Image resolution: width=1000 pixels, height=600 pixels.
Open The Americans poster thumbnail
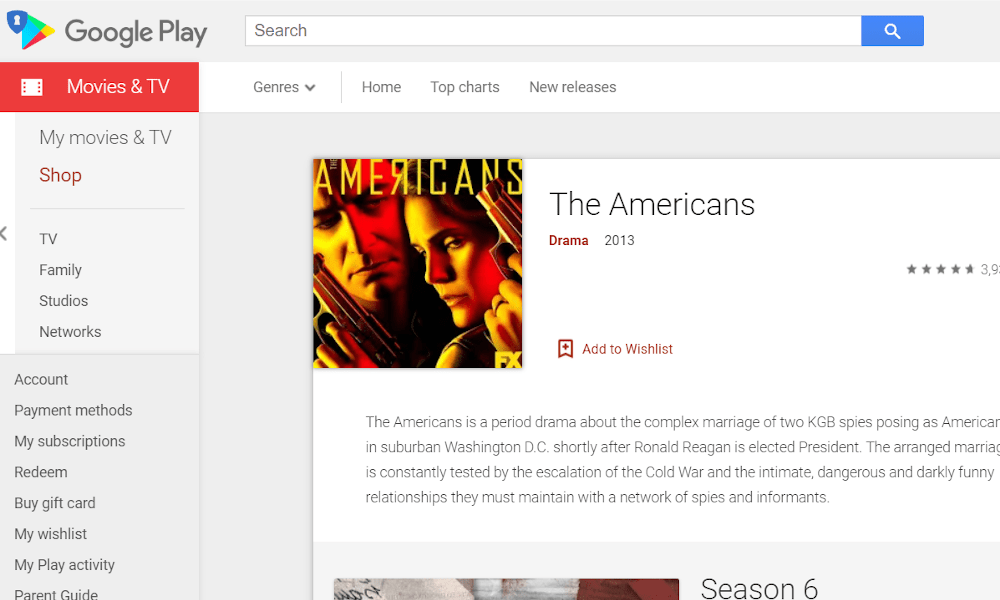coord(418,263)
